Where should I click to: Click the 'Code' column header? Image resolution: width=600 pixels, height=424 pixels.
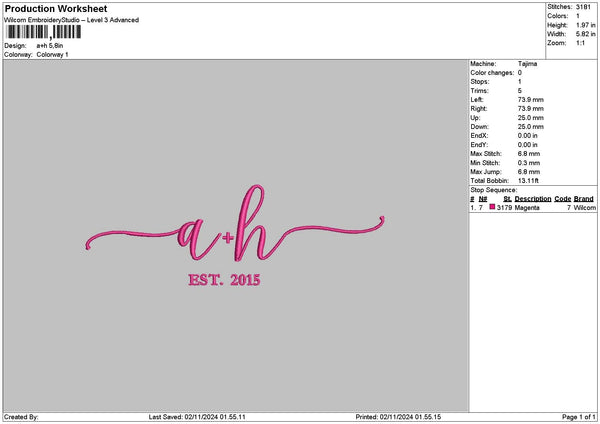coord(562,199)
